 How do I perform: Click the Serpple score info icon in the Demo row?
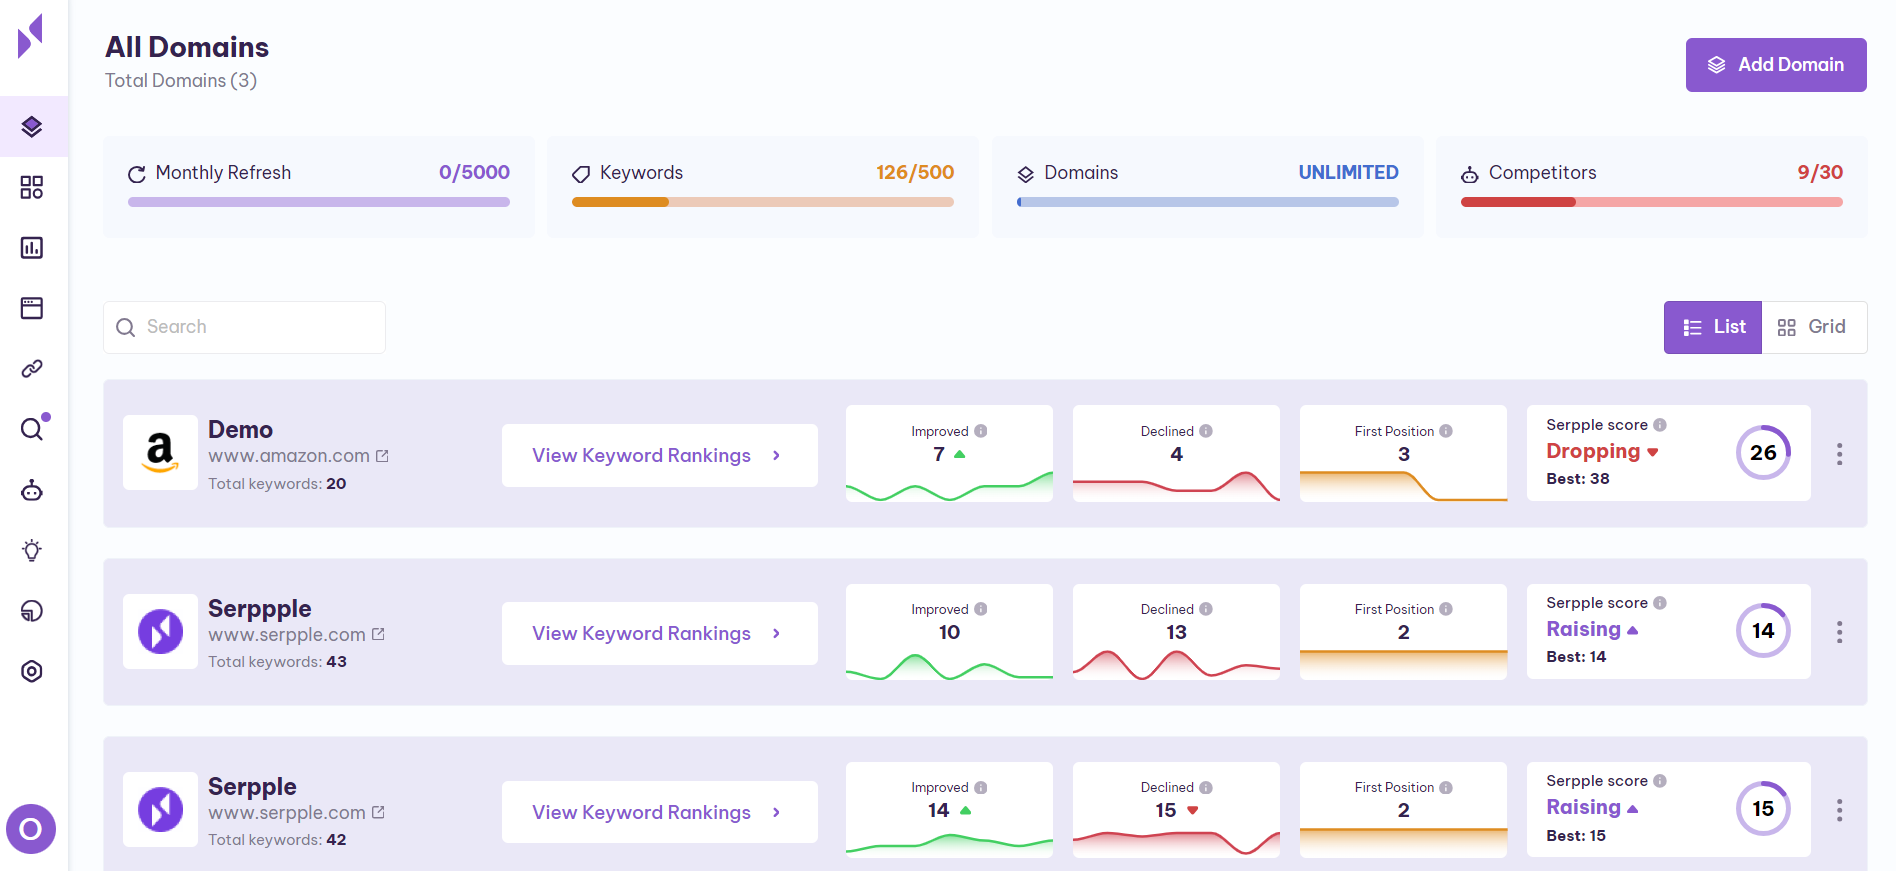(1660, 425)
